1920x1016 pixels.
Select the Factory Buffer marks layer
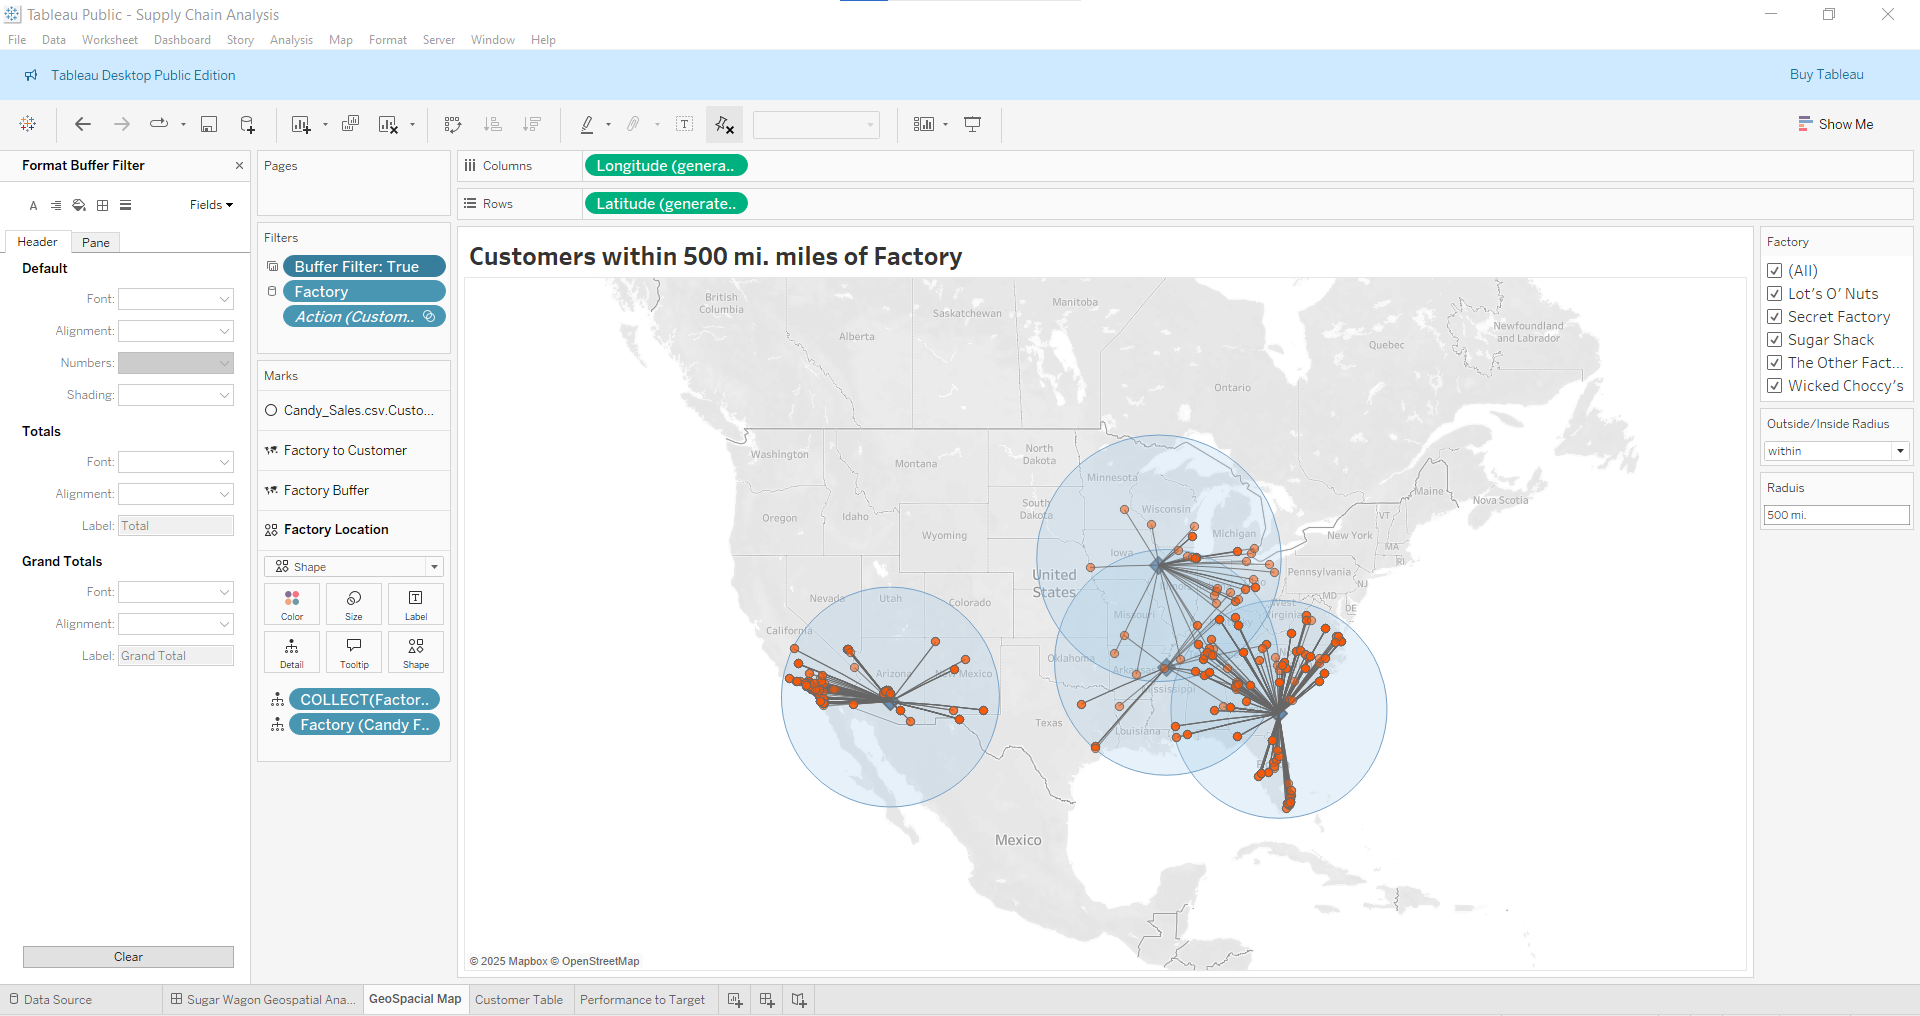coord(354,490)
